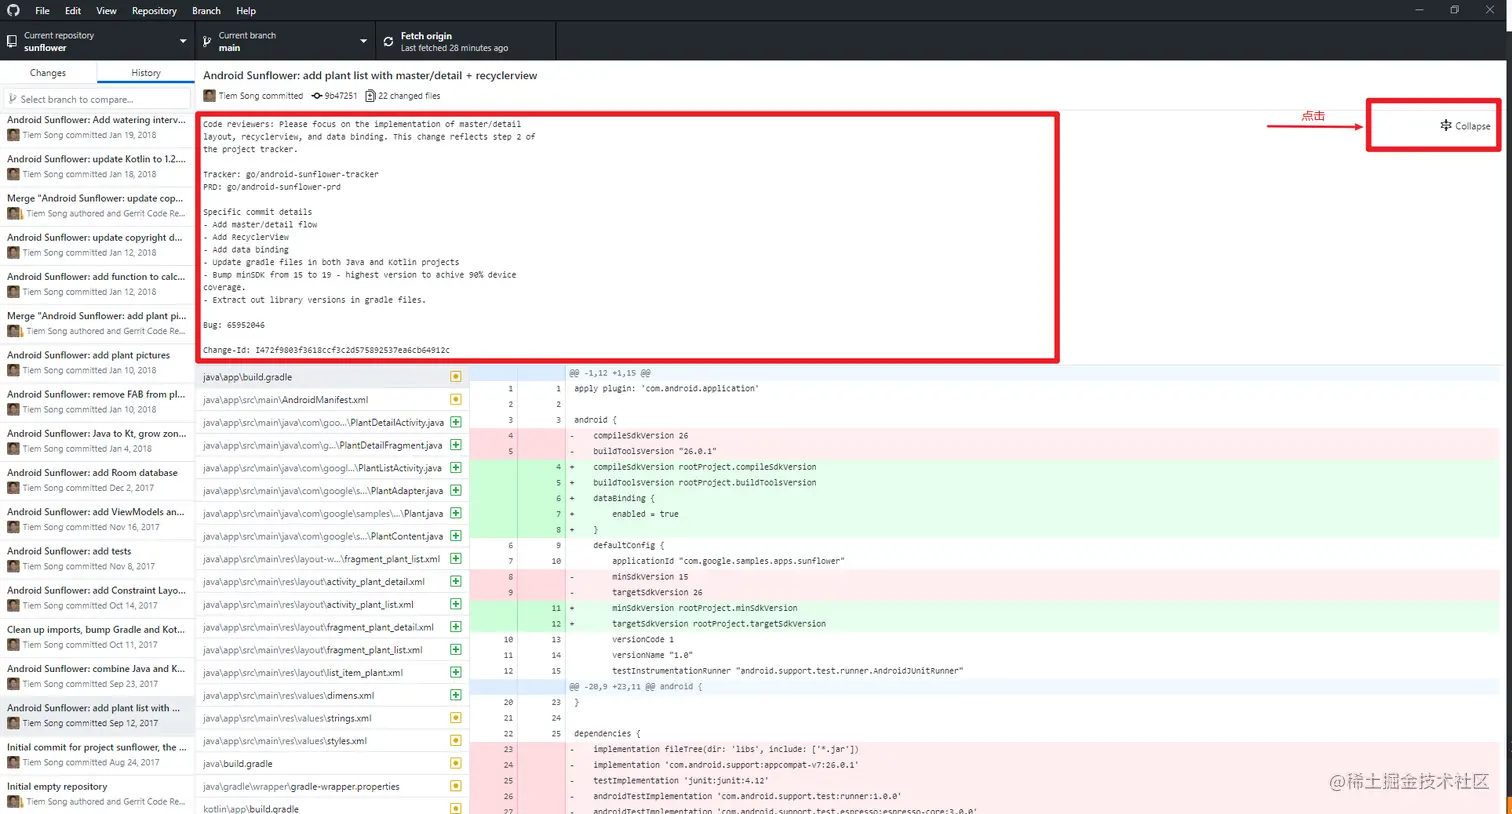Select commit 'Android Sunflower: update copyright d...'
This screenshot has height=814, width=1512.
tap(97, 245)
